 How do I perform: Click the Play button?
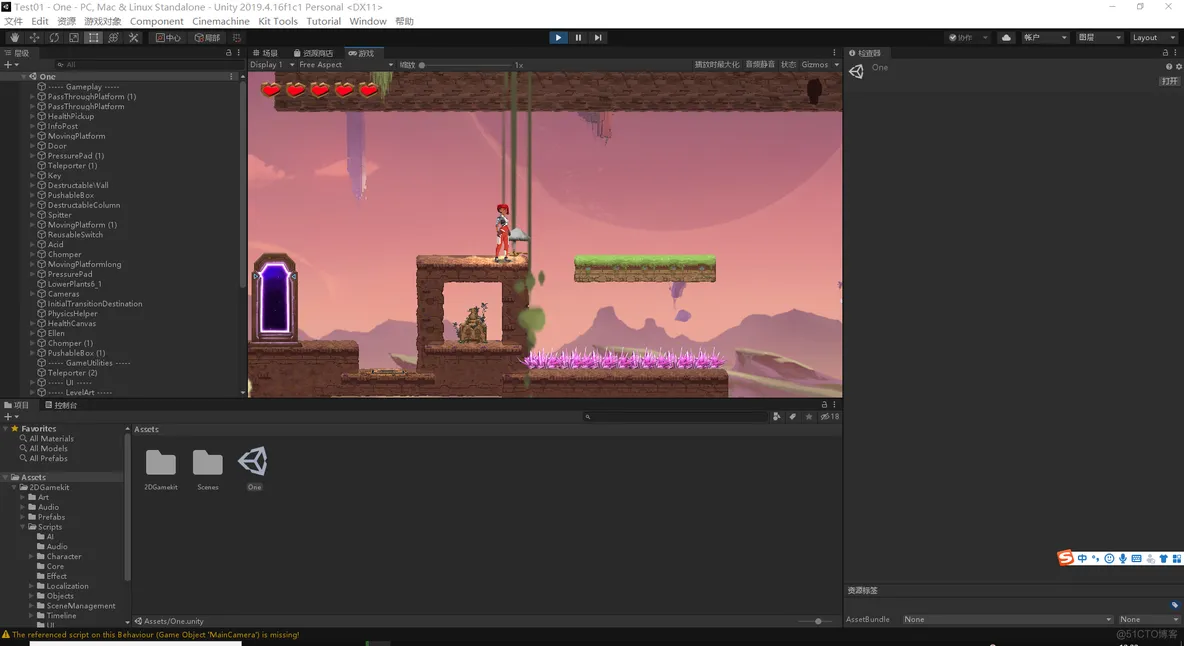pos(558,38)
